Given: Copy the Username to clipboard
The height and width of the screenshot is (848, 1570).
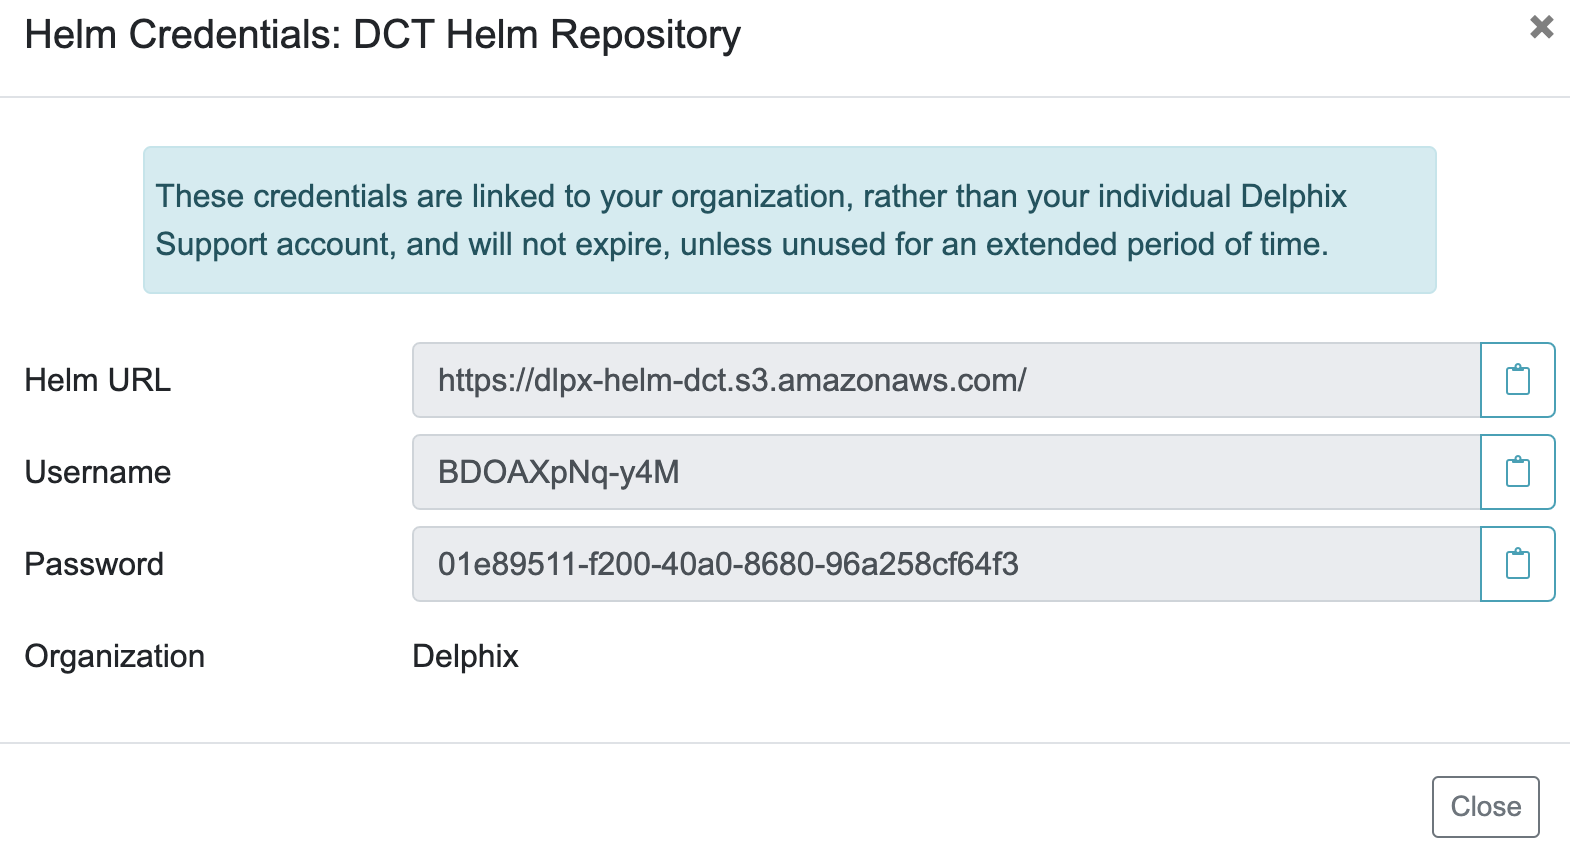Looking at the screenshot, I should point(1517,472).
